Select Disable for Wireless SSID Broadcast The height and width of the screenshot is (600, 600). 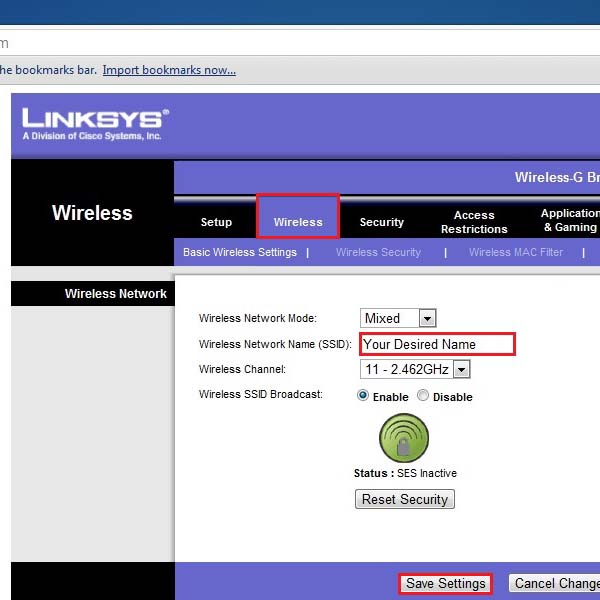423,395
